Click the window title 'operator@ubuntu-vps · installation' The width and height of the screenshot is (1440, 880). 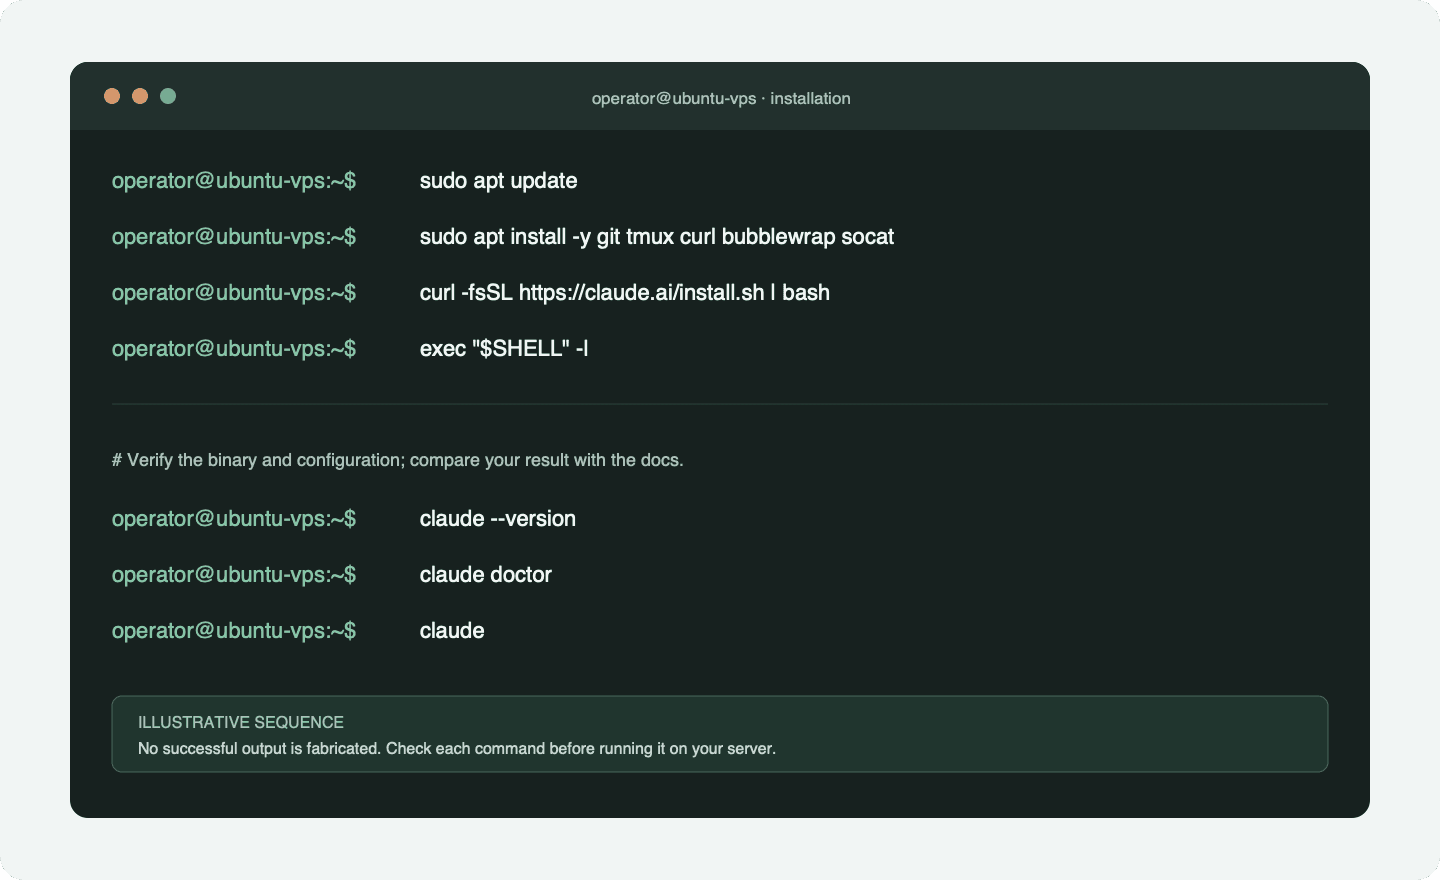point(721,98)
